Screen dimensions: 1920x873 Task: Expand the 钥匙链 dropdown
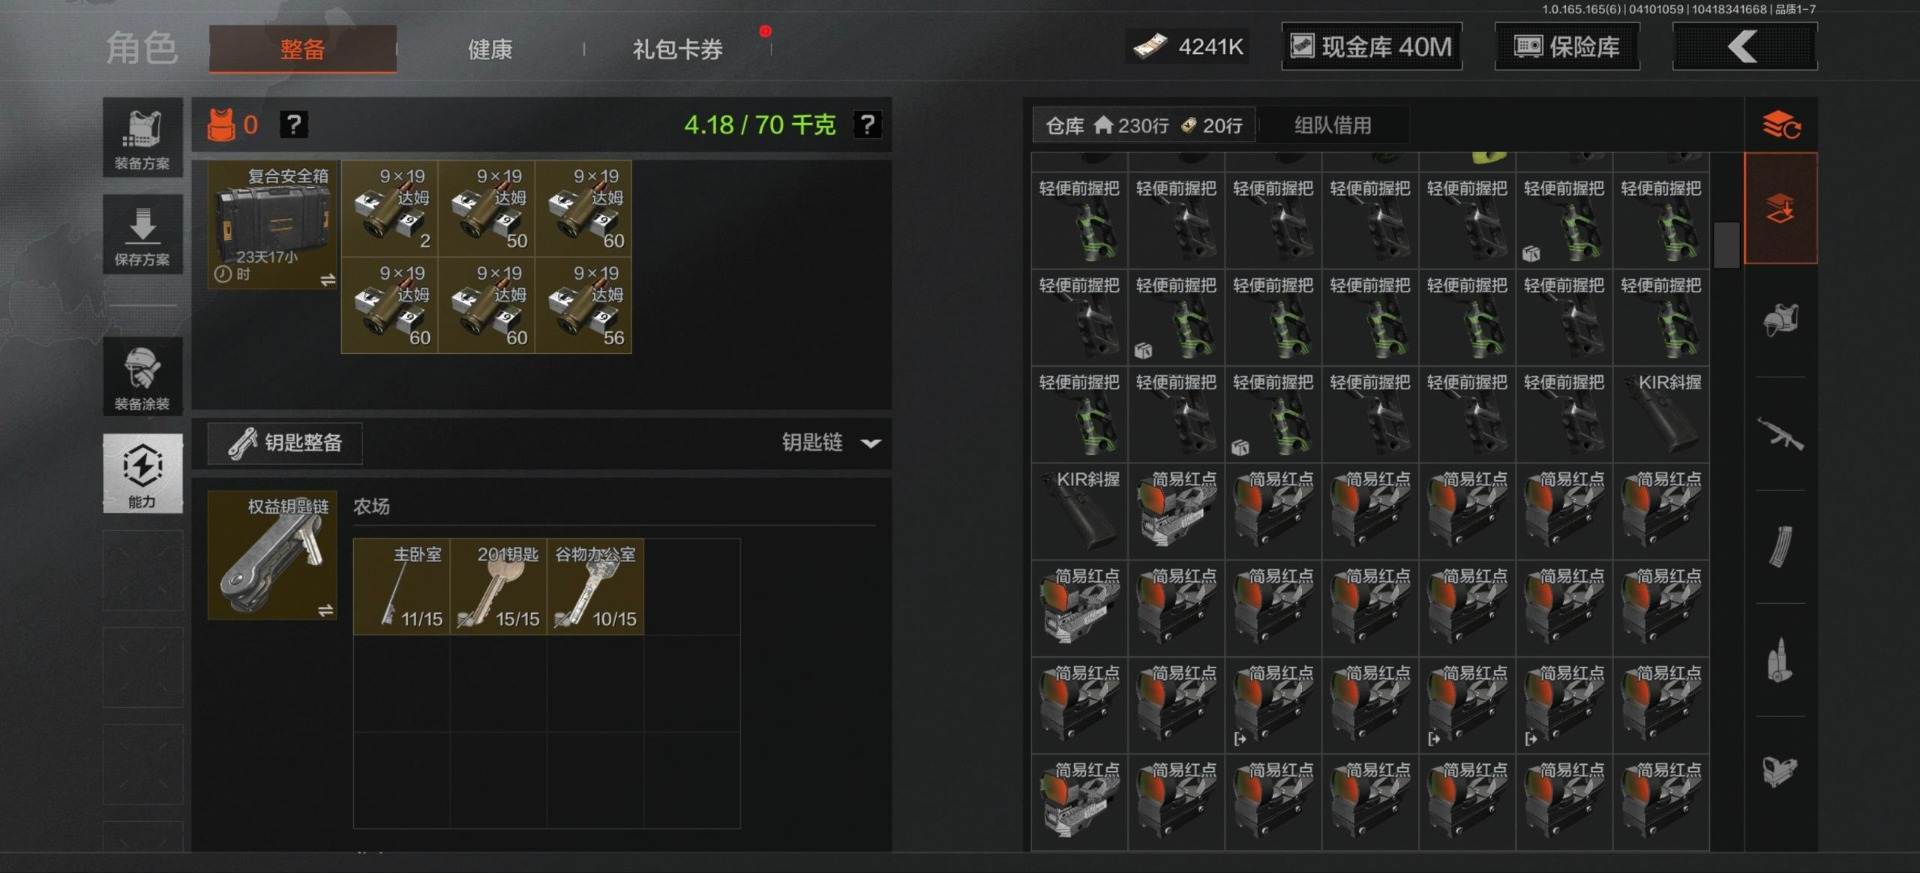coord(831,442)
